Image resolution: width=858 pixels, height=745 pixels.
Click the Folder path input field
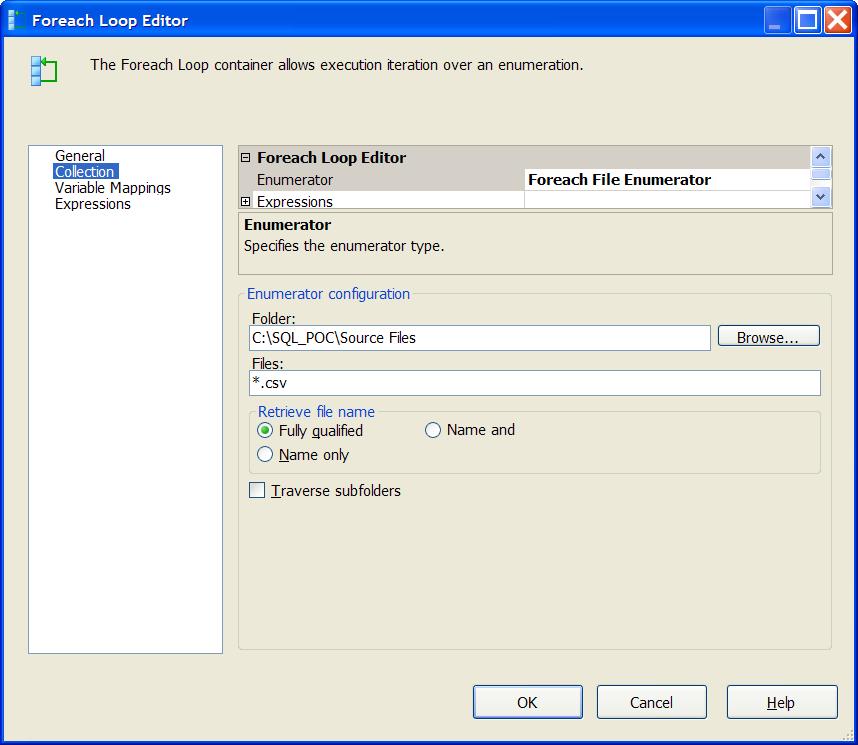point(479,338)
